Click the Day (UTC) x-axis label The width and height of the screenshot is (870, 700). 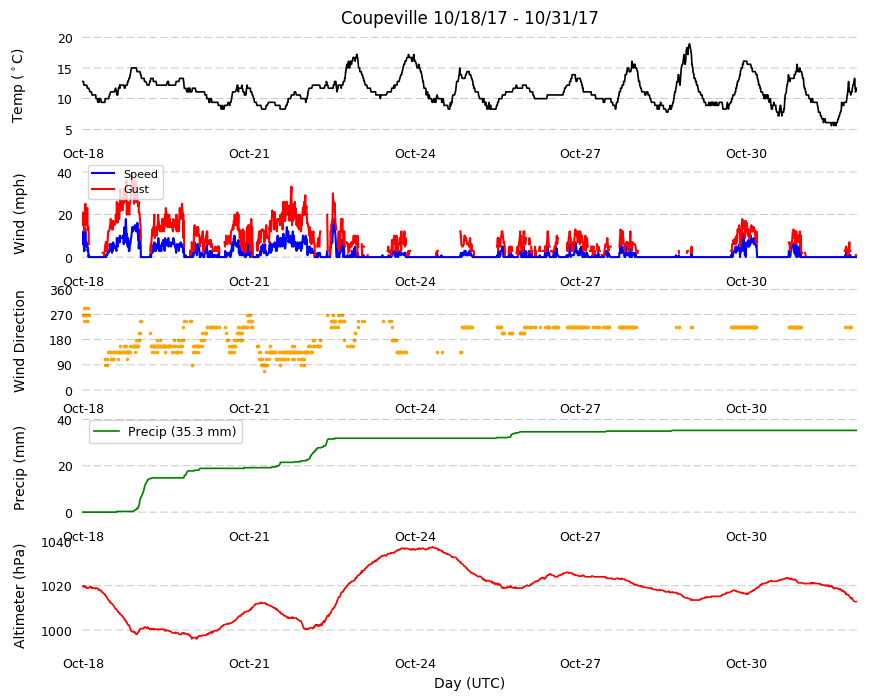tap(469, 683)
